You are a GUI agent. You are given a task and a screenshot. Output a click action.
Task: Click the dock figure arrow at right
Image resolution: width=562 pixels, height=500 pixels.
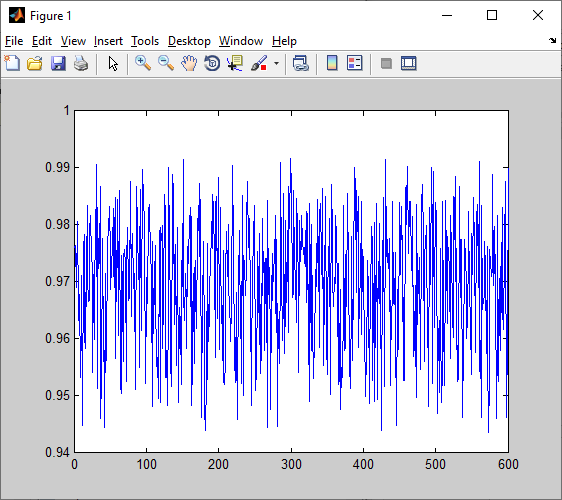[x=552, y=41]
